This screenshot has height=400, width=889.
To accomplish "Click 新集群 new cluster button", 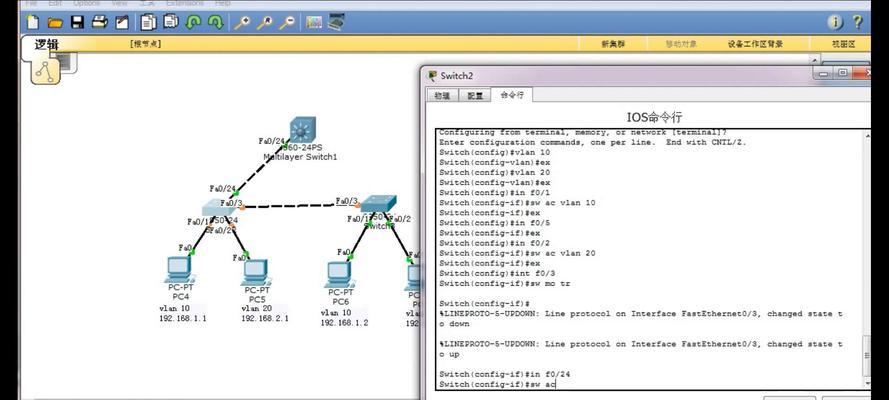I will click(x=613, y=44).
